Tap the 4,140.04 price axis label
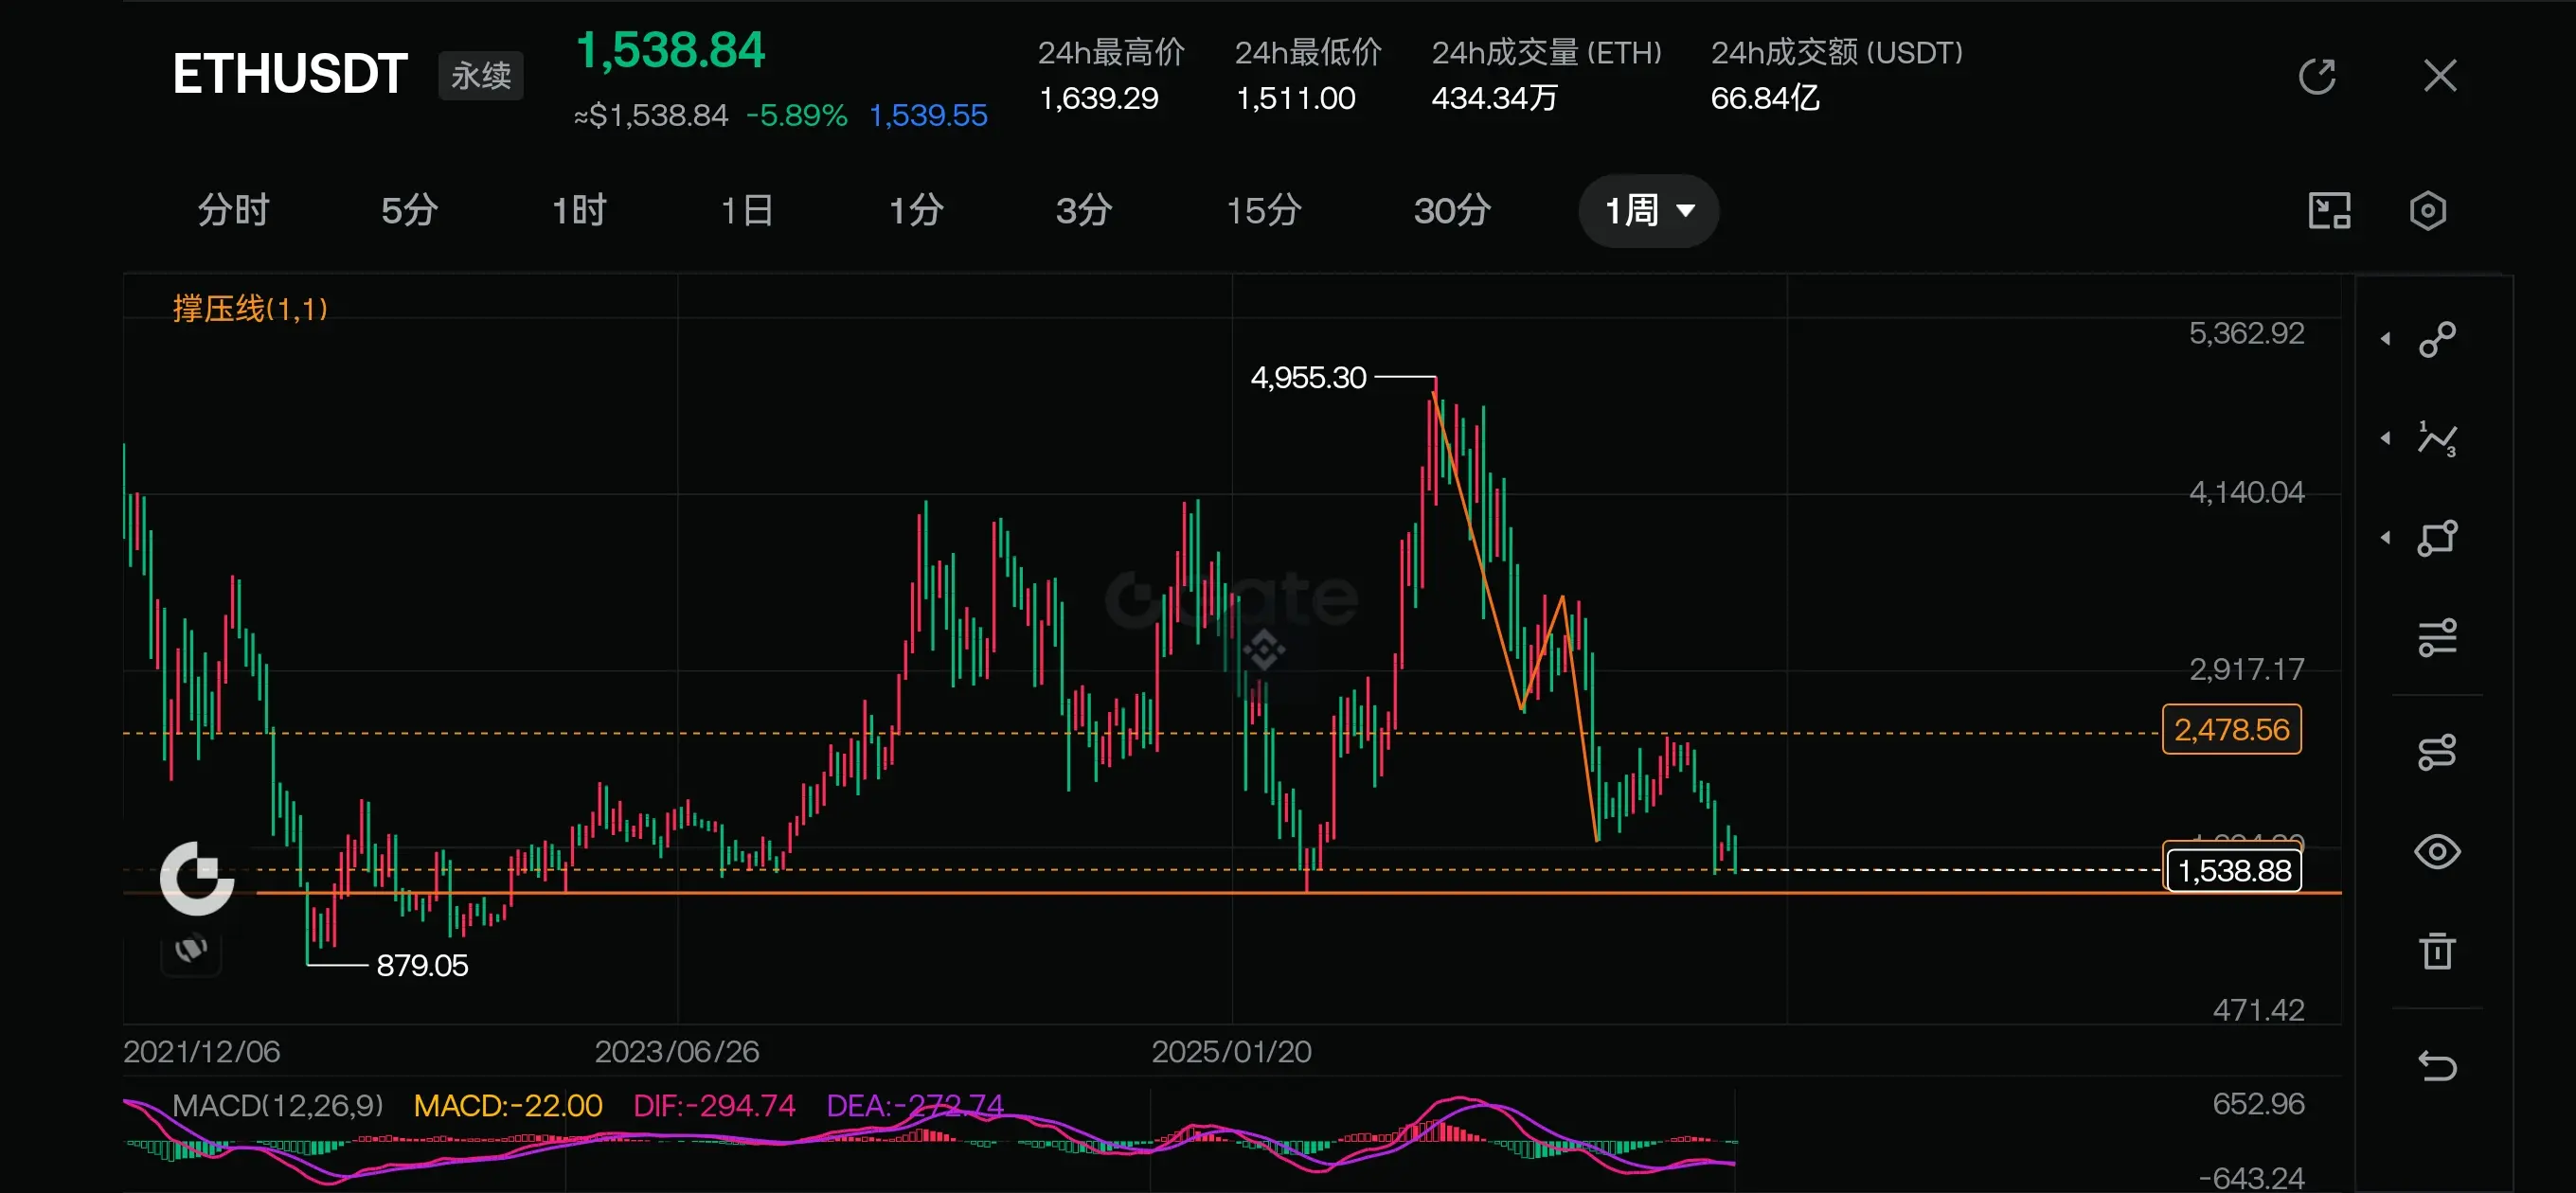The height and width of the screenshot is (1193, 2576). pyautogui.click(x=2246, y=492)
